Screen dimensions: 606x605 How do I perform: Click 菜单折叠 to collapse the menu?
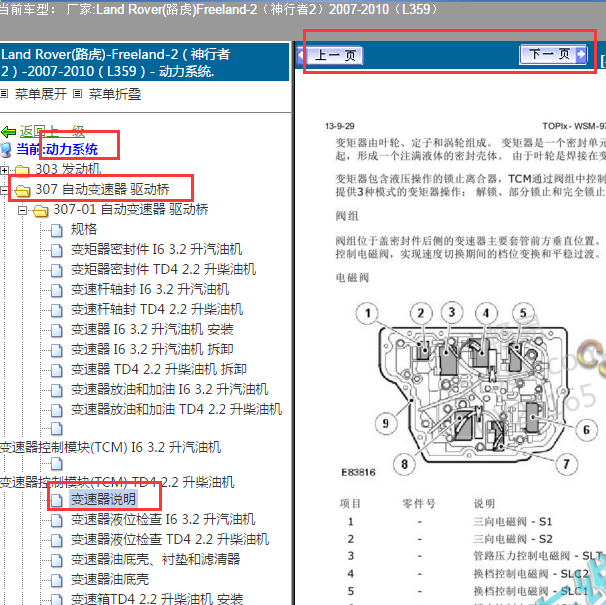(115, 94)
